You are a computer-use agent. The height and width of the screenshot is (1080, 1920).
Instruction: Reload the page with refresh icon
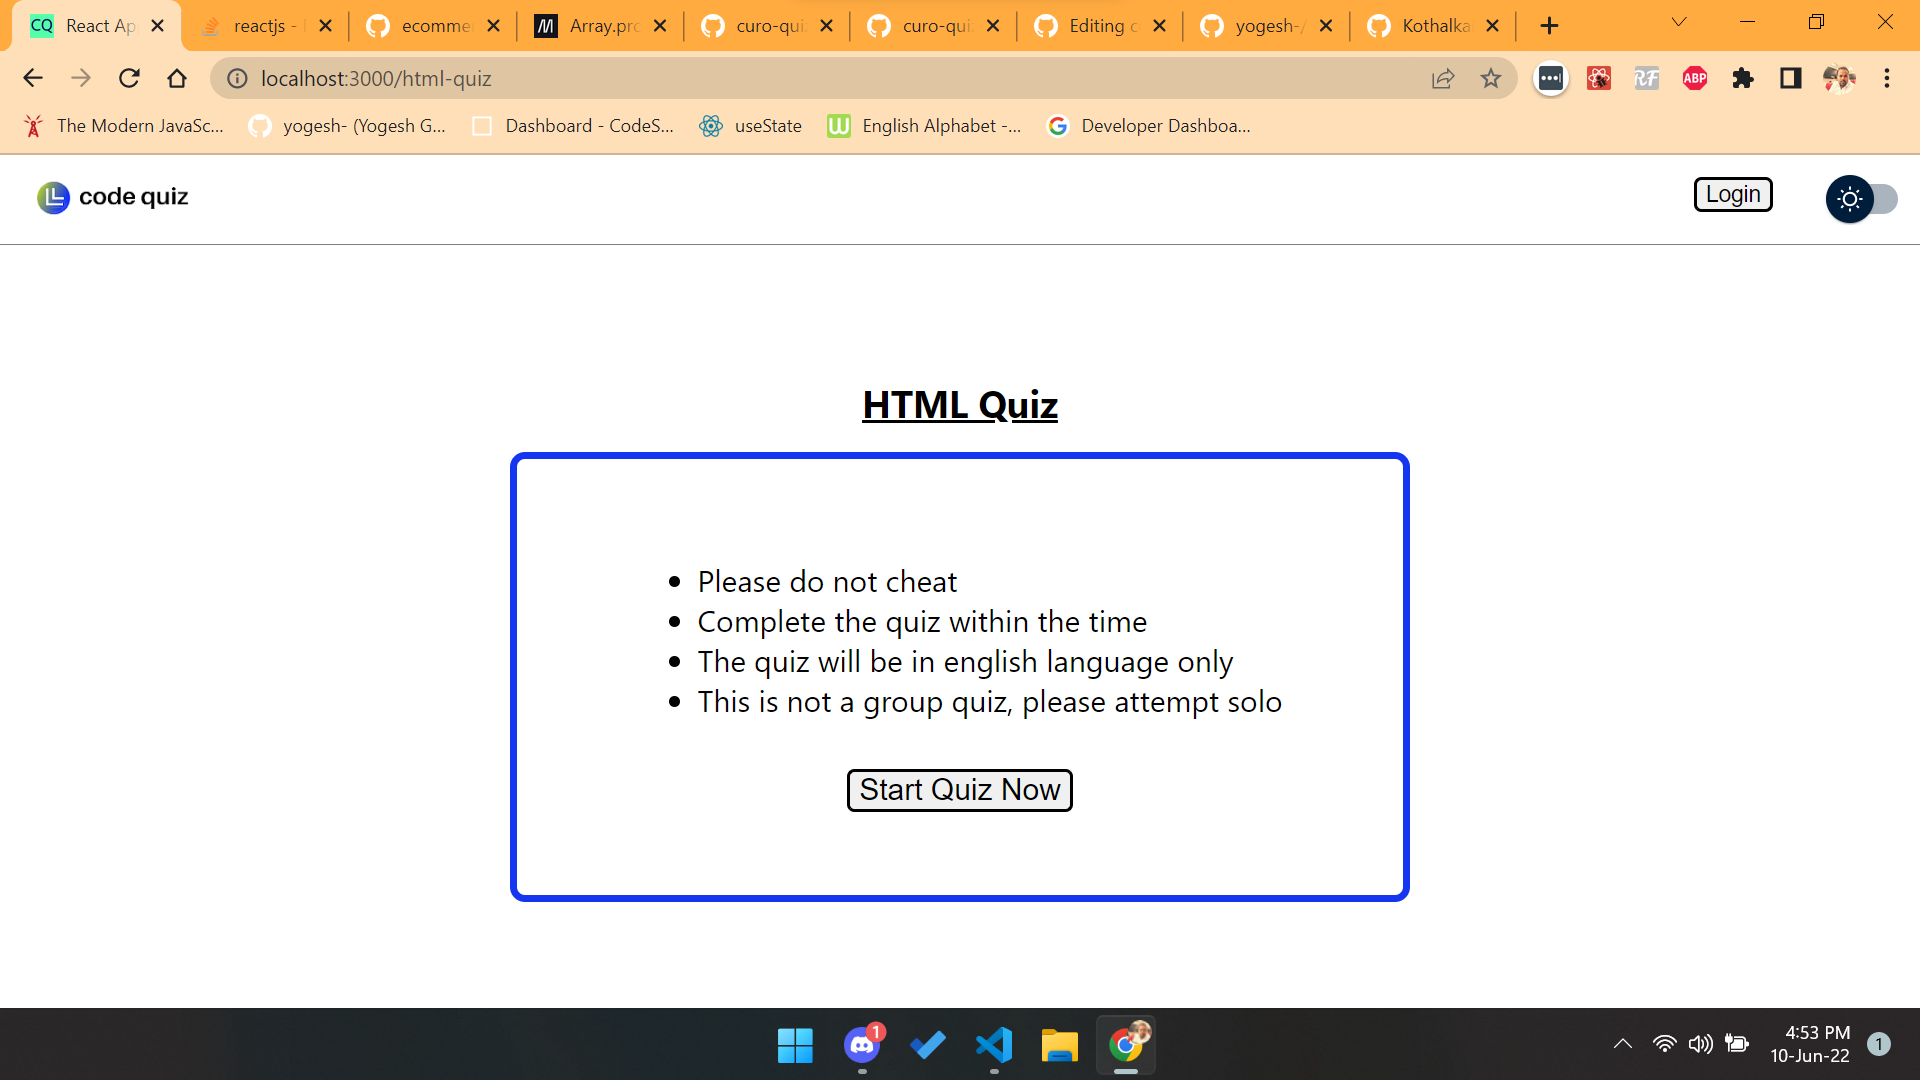point(129,78)
